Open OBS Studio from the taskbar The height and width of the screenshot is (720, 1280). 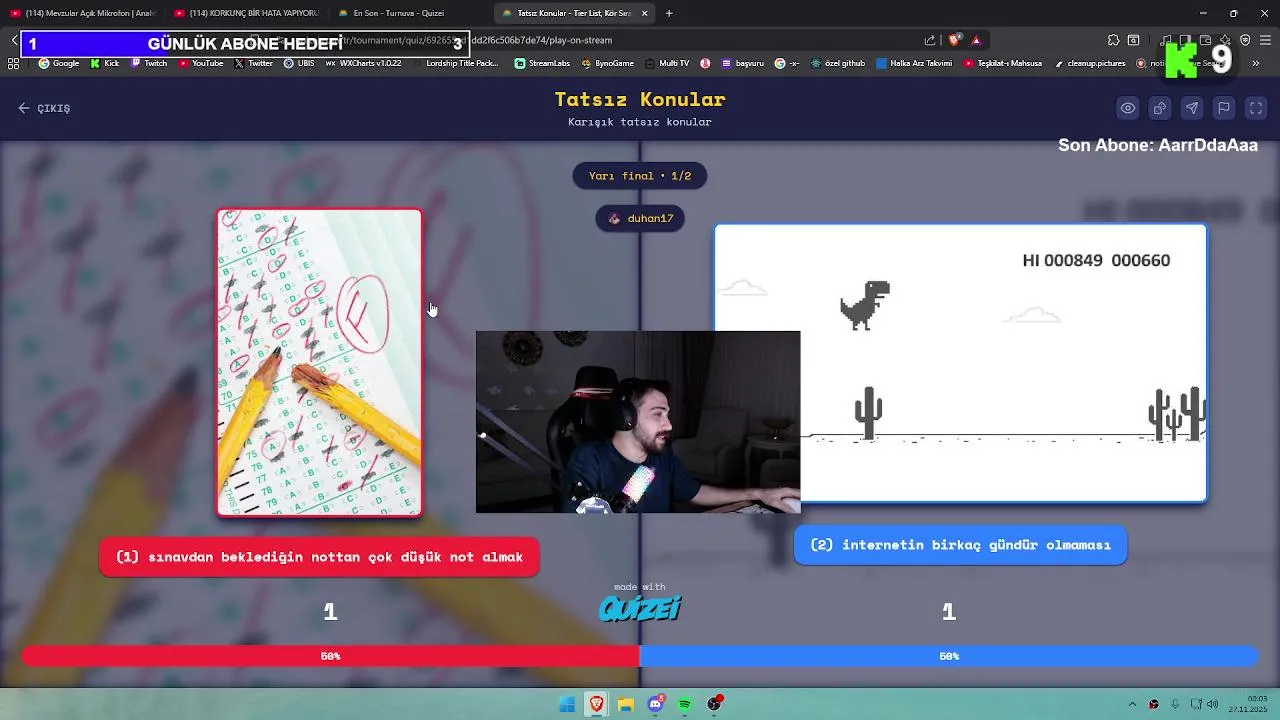click(714, 704)
